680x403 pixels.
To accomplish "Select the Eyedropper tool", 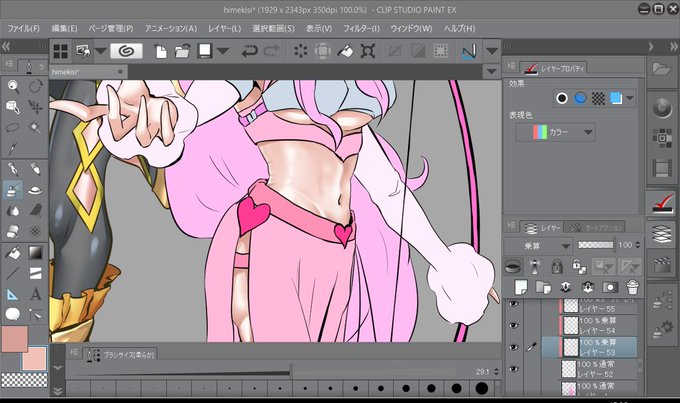I will click(13, 148).
